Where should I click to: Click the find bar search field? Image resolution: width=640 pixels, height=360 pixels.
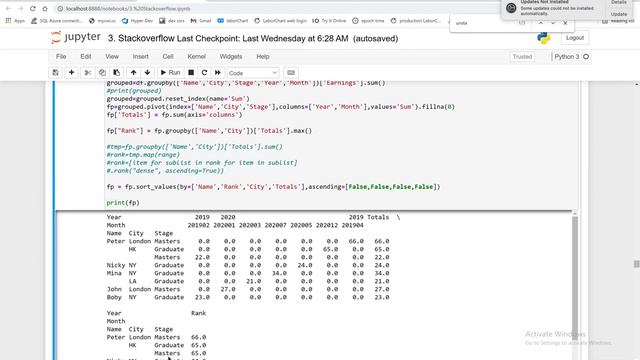pos(484,23)
